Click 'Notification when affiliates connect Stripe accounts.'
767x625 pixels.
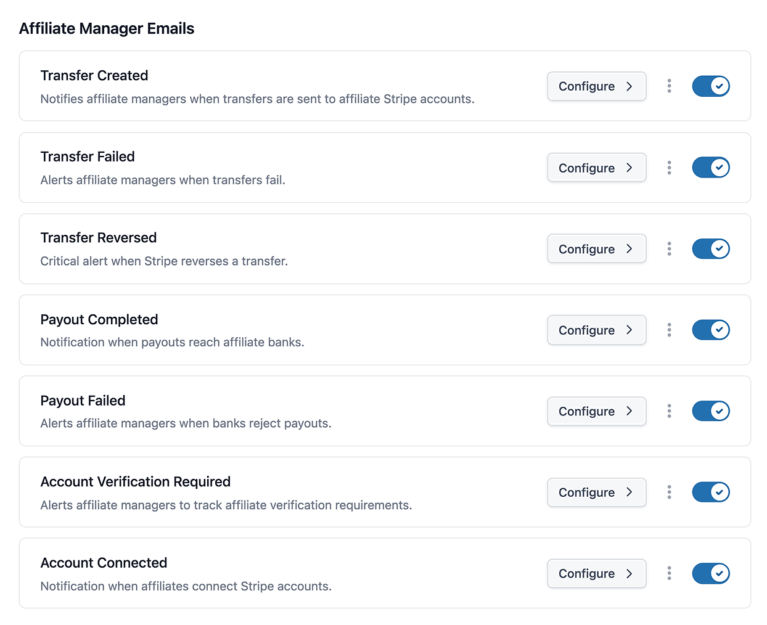(186, 586)
